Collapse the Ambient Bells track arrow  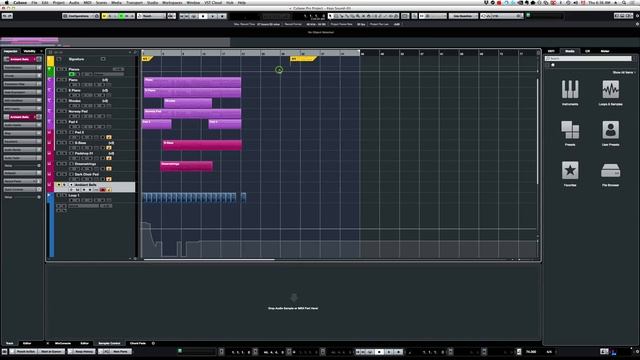coord(72,185)
